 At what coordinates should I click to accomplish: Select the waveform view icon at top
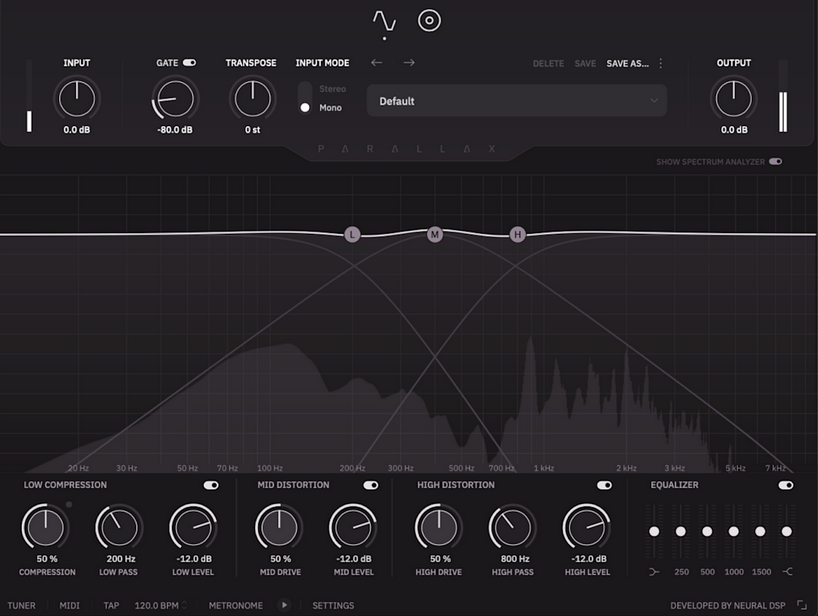(x=384, y=22)
